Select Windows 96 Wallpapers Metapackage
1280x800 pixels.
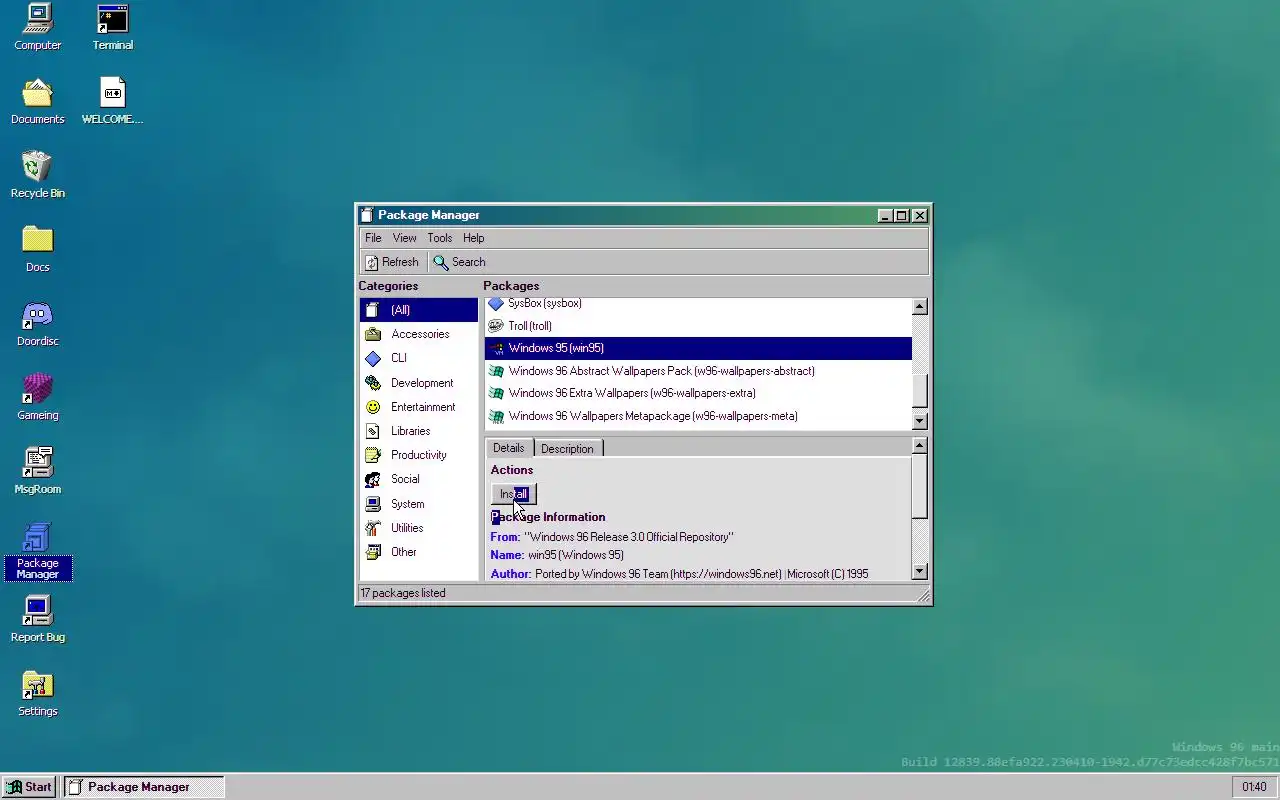[698, 416]
